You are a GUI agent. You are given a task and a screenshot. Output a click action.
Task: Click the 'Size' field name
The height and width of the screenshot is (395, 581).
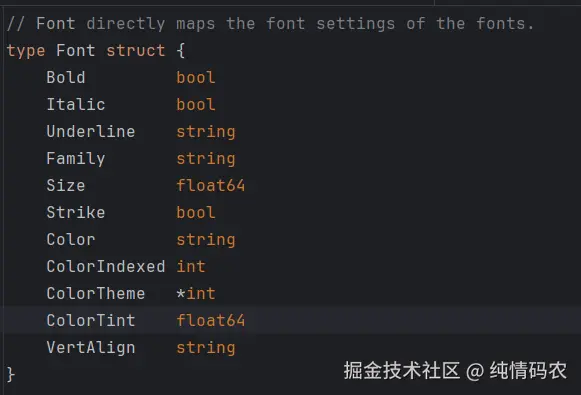tap(66, 185)
